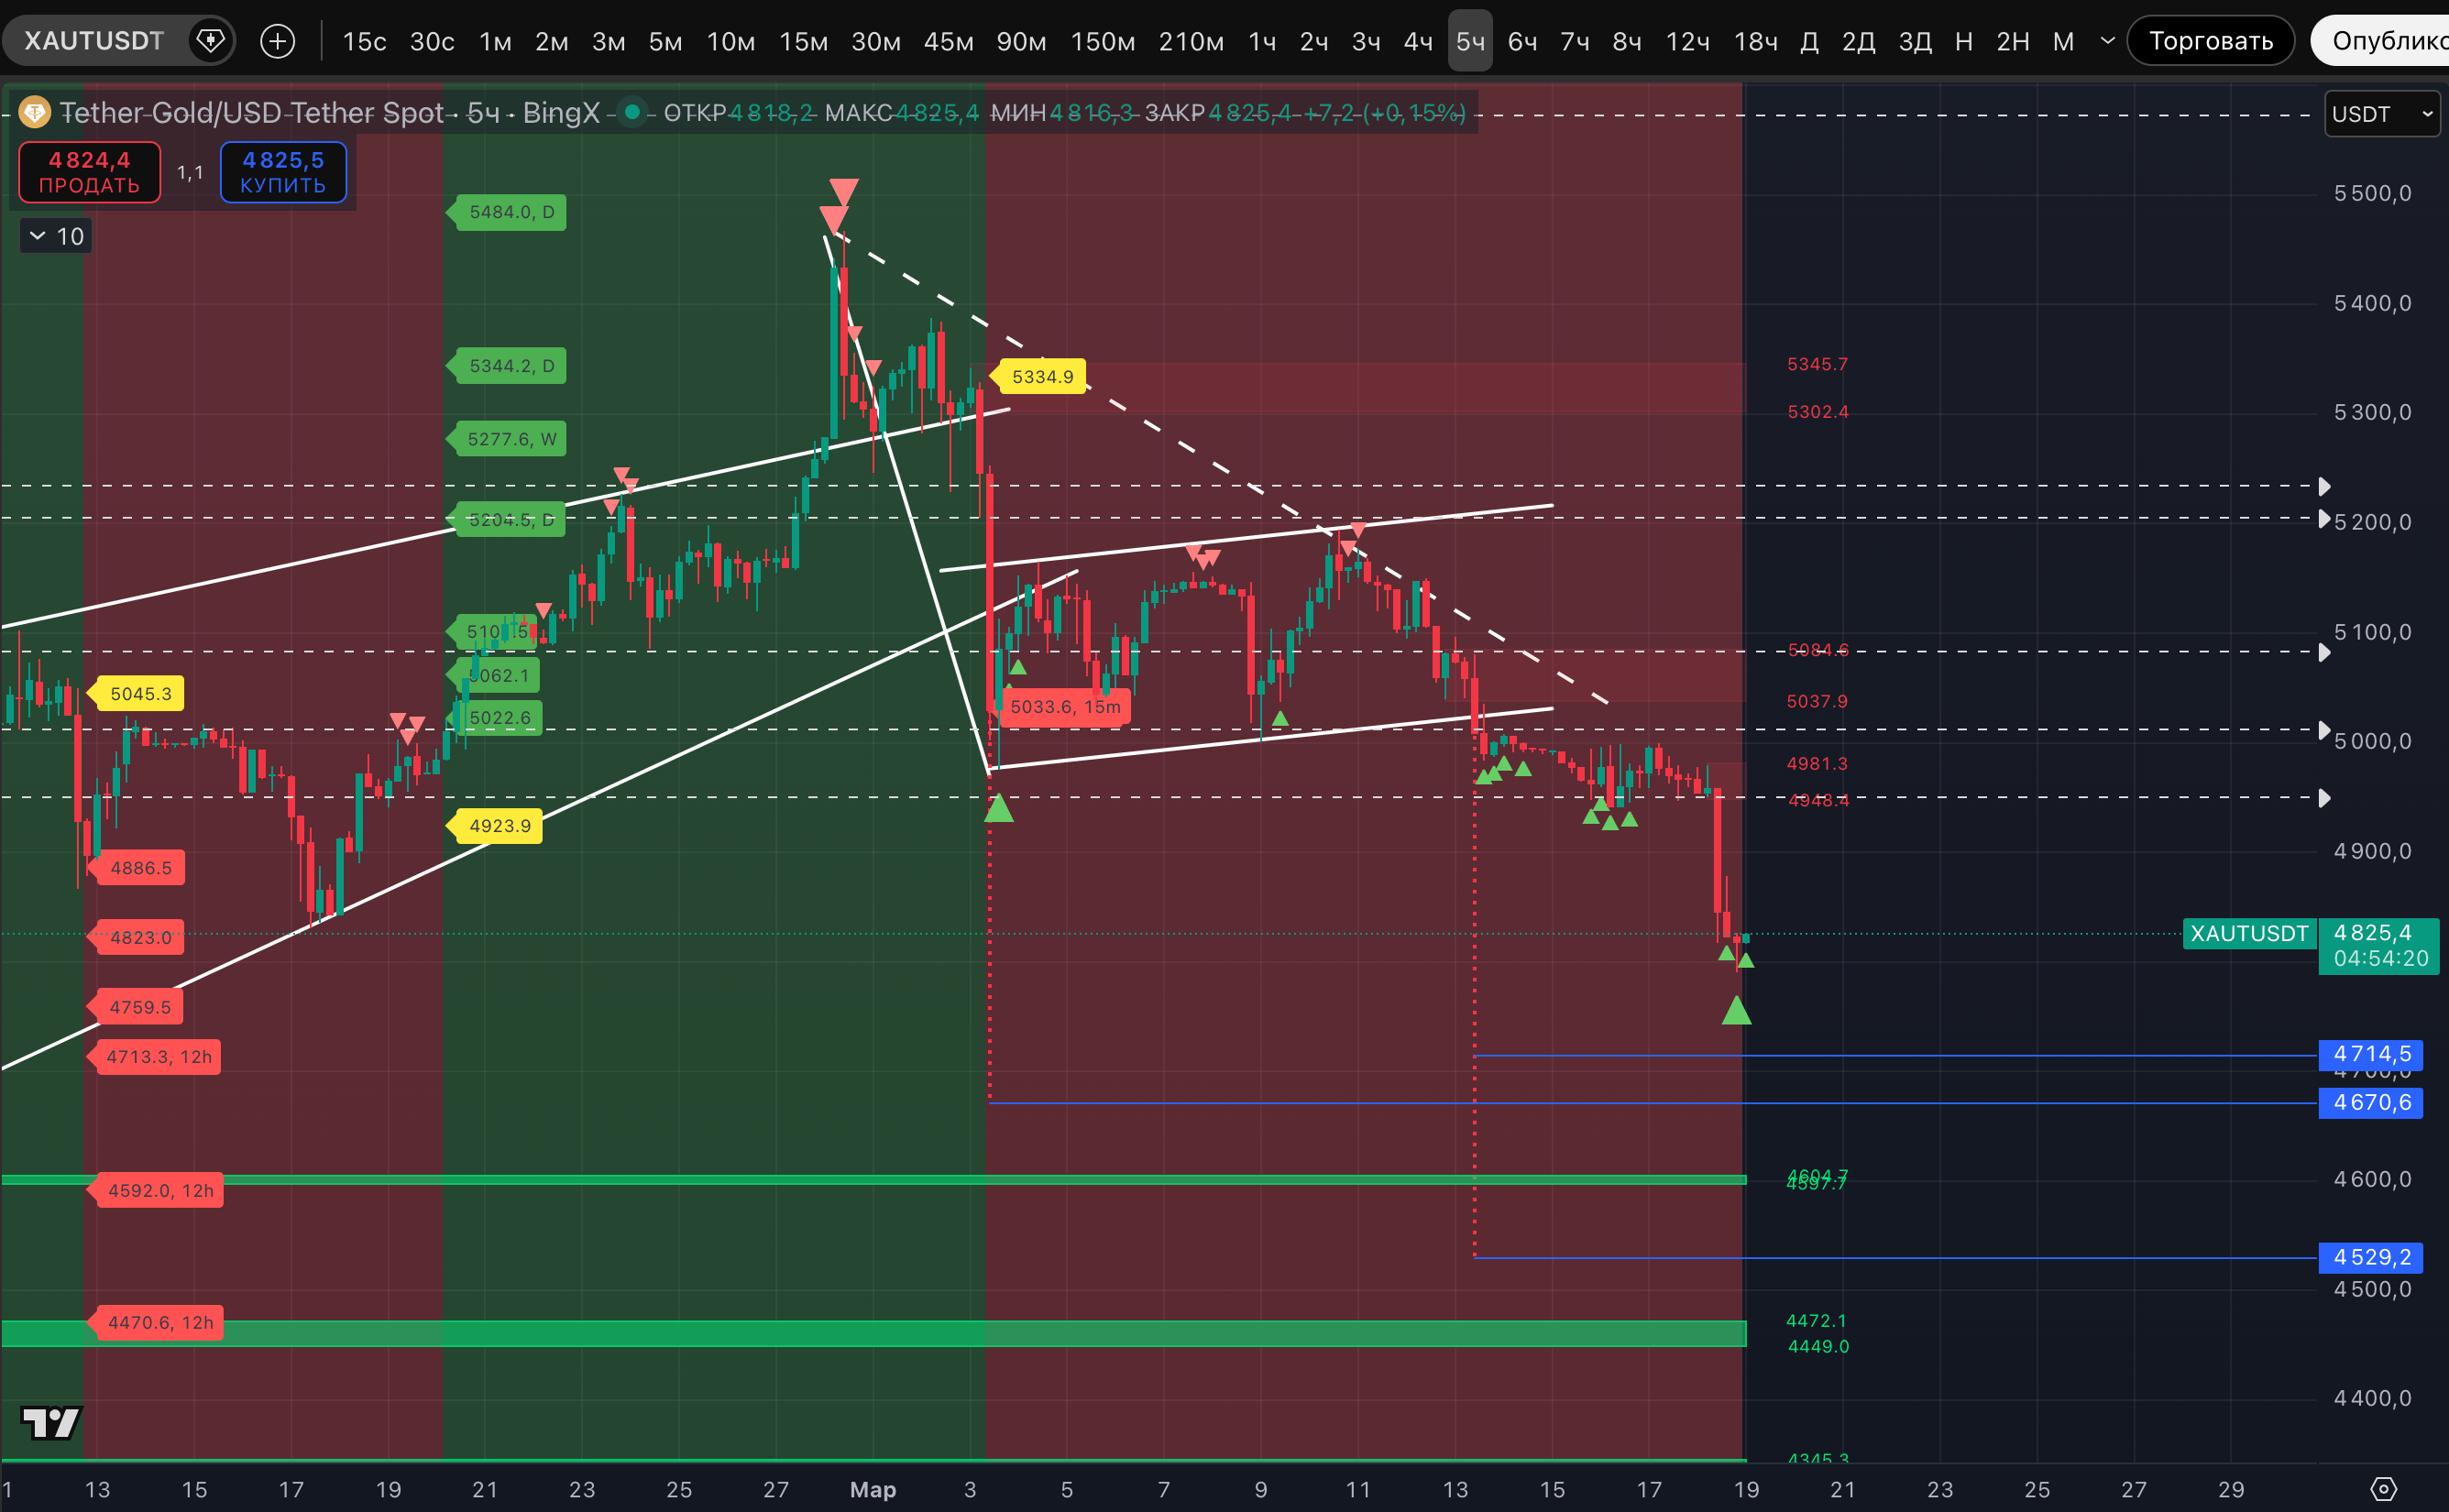The width and height of the screenshot is (2449, 1512).
Task: Click the blue 4714,5 price level label
Action: [2370, 1054]
